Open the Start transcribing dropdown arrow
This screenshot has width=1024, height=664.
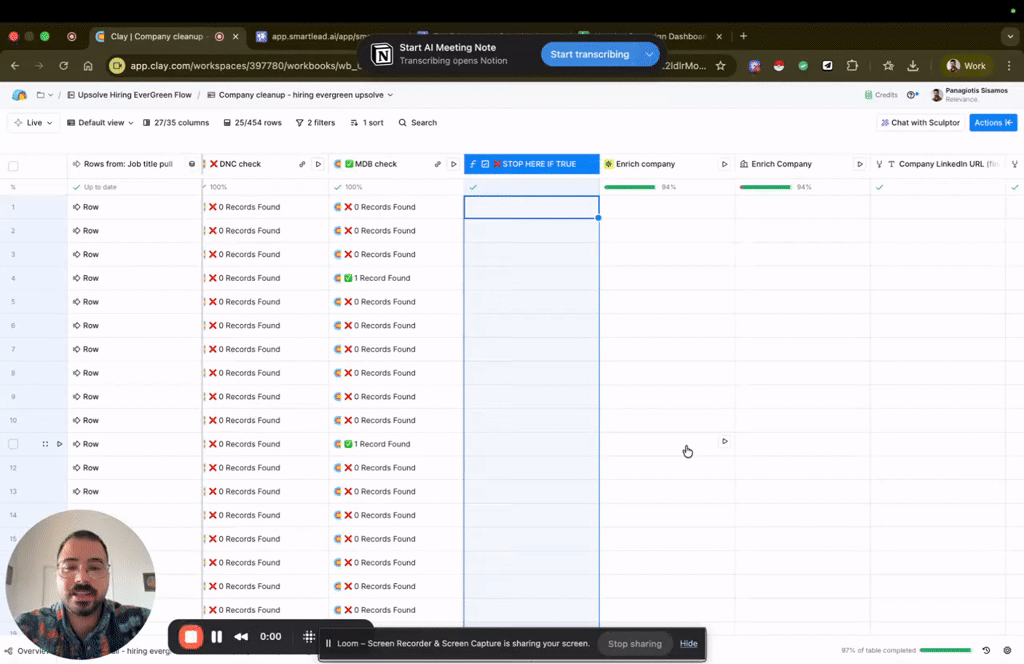tap(650, 54)
